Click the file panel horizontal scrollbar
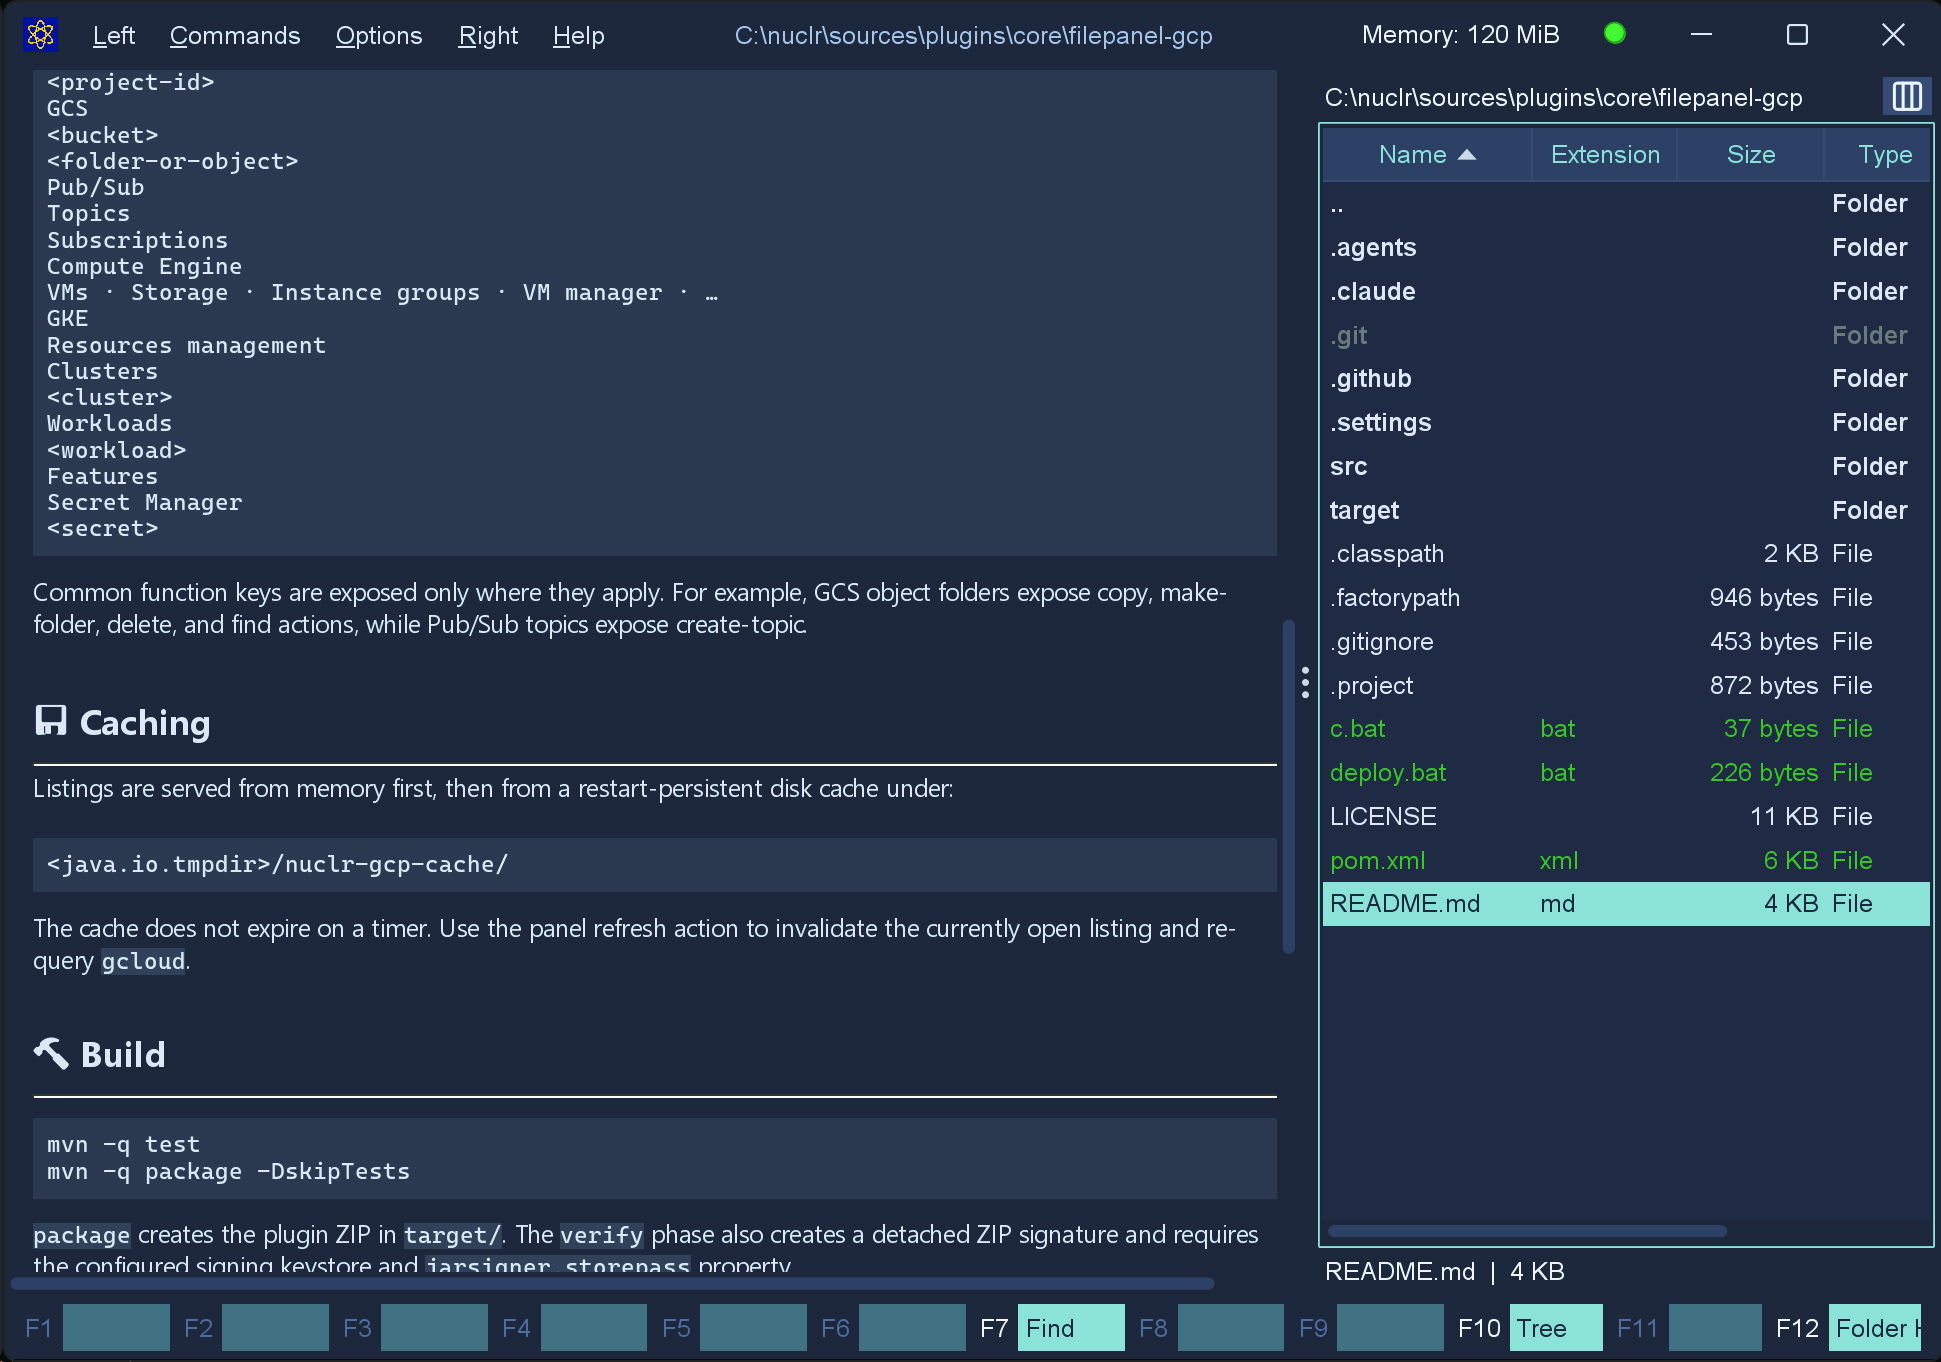Image resolution: width=1941 pixels, height=1362 pixels. (1527, 1231)
